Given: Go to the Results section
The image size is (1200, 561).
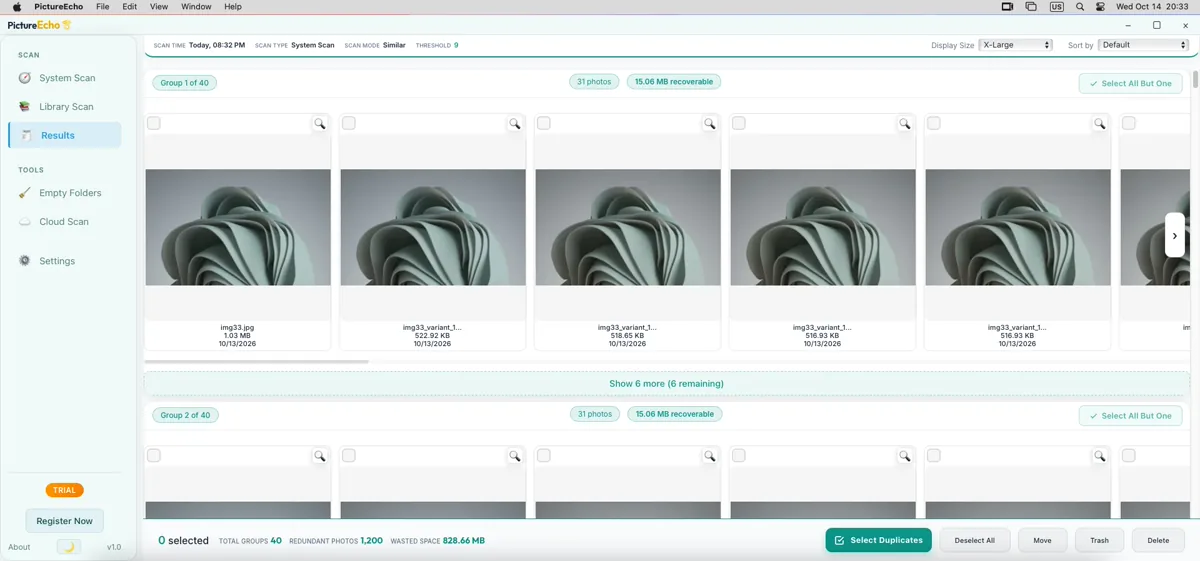Looking at the screenshot, I should coord(65,135).
